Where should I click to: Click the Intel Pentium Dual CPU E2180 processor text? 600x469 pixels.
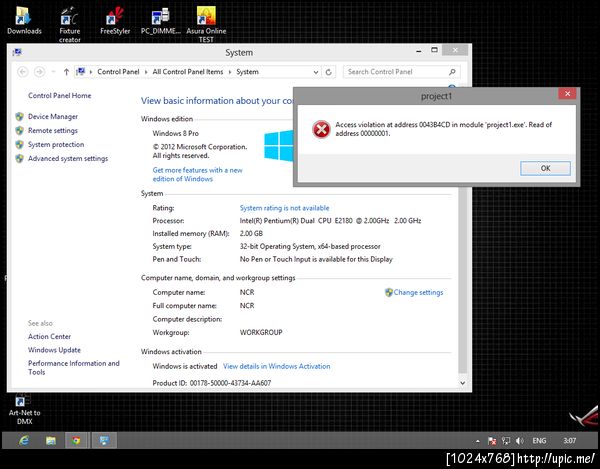point(330,221)
